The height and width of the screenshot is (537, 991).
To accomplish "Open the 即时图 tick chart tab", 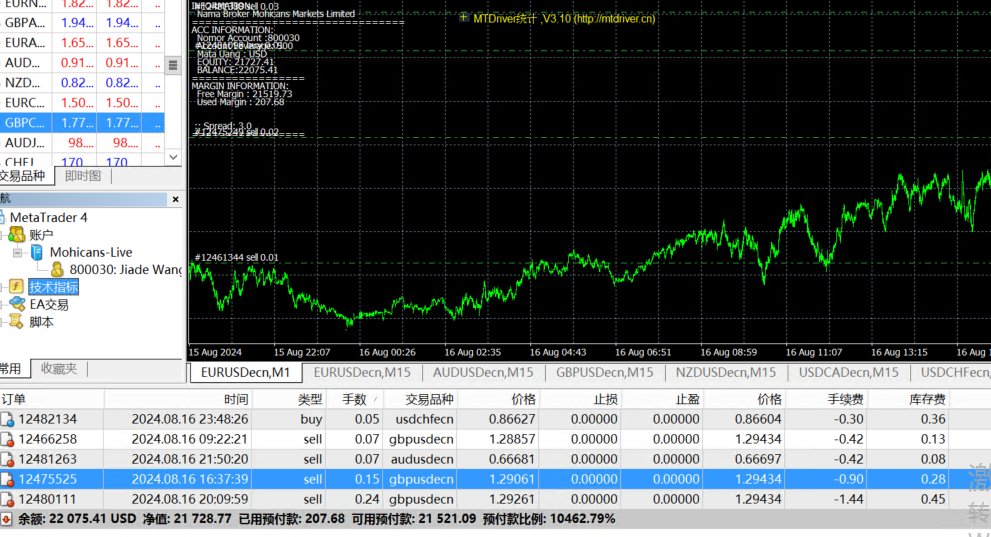I will click(x=83, y=176).
